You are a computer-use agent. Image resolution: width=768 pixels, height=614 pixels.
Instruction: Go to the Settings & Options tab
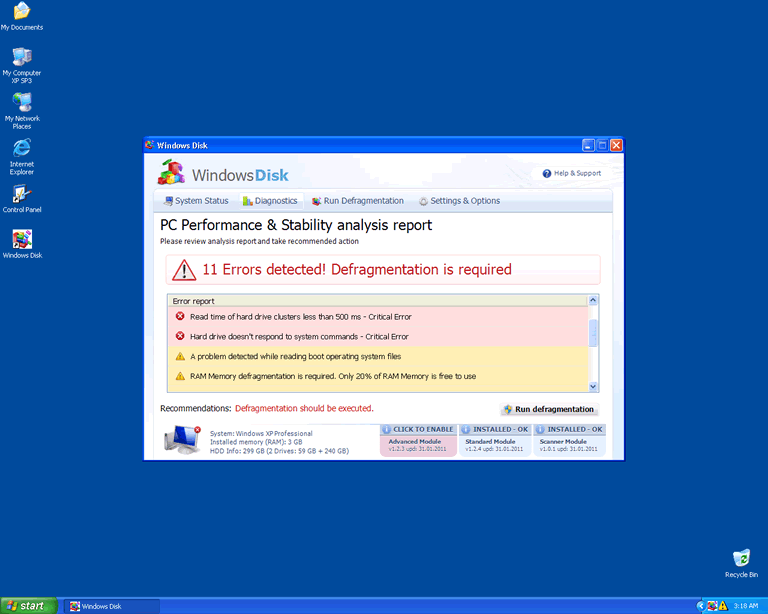click(x=459, y=201)
